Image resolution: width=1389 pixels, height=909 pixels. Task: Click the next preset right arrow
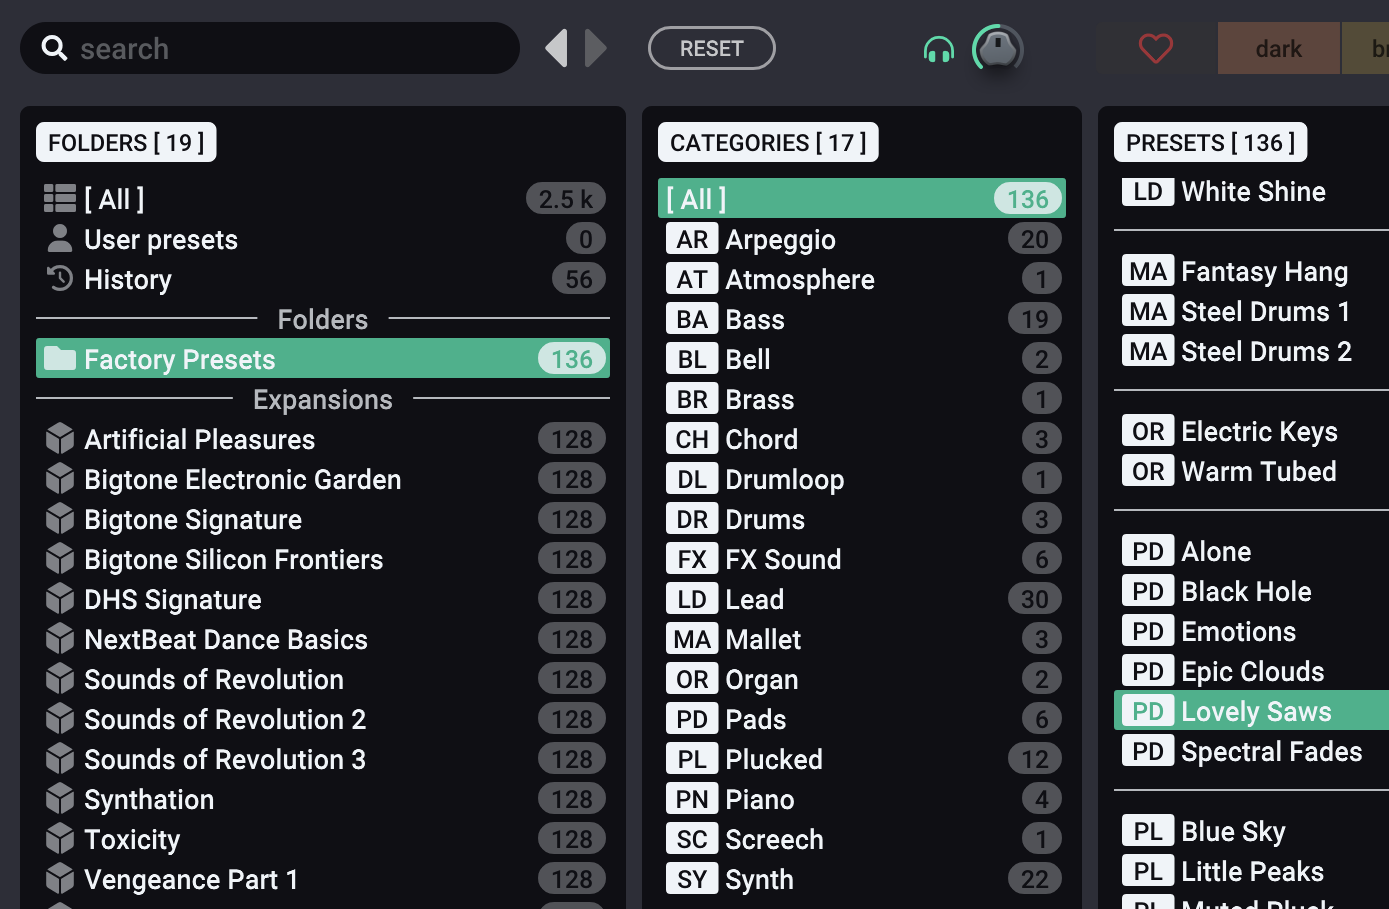[596, 48]
